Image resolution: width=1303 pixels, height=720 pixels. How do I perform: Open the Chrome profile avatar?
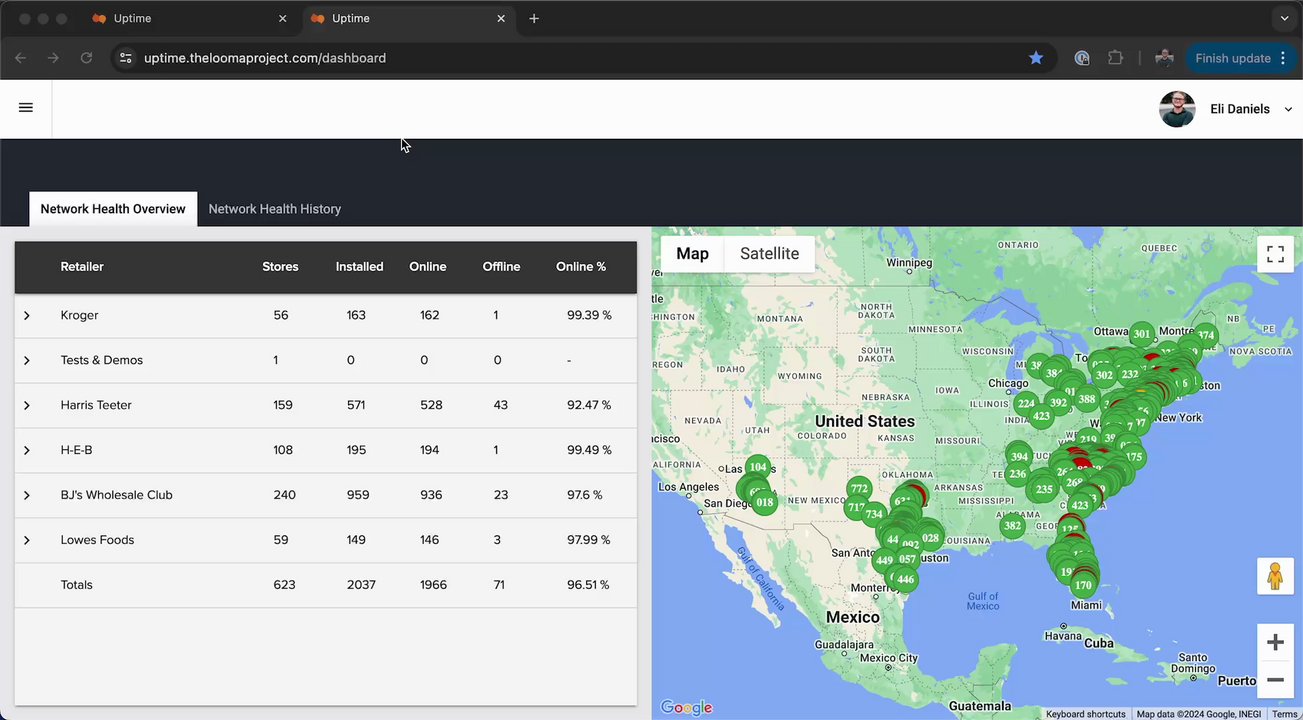(1164, 58)
